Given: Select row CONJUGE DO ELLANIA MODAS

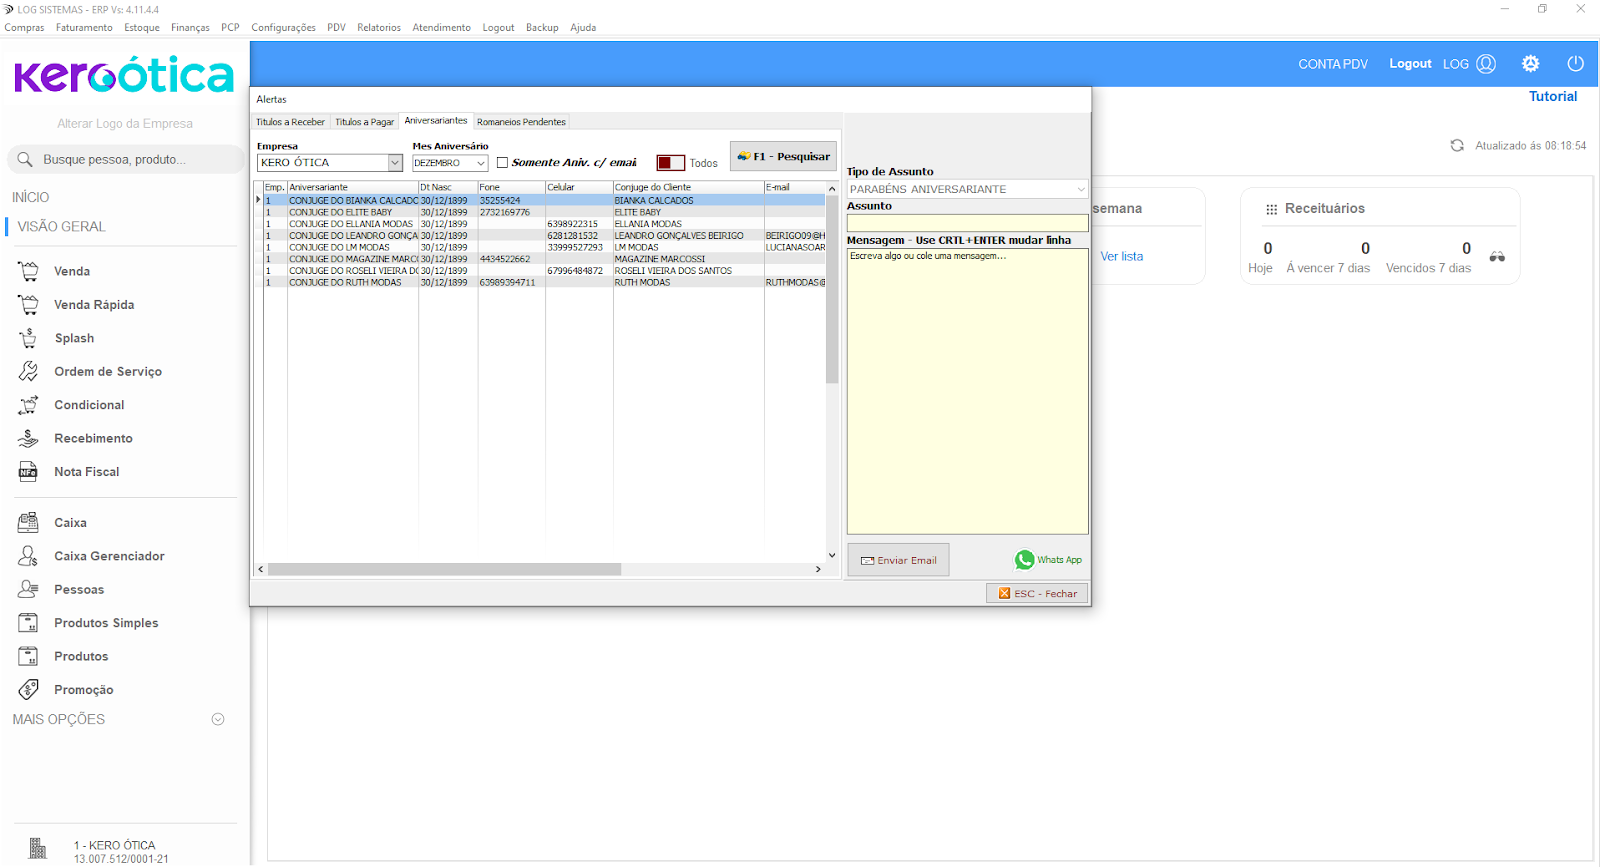Looking at the screenshot, I should [x=545, y=224].
